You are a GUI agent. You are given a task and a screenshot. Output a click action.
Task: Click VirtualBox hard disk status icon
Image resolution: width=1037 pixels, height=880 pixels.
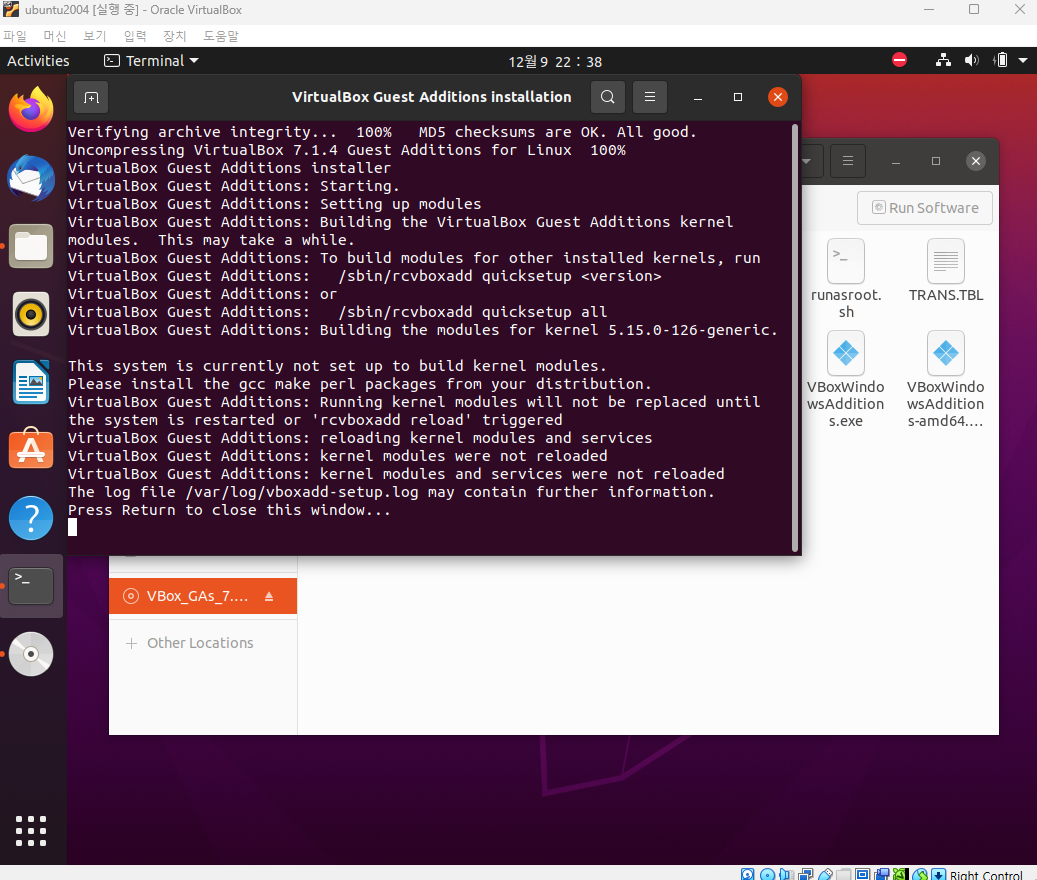click(747, 874)
